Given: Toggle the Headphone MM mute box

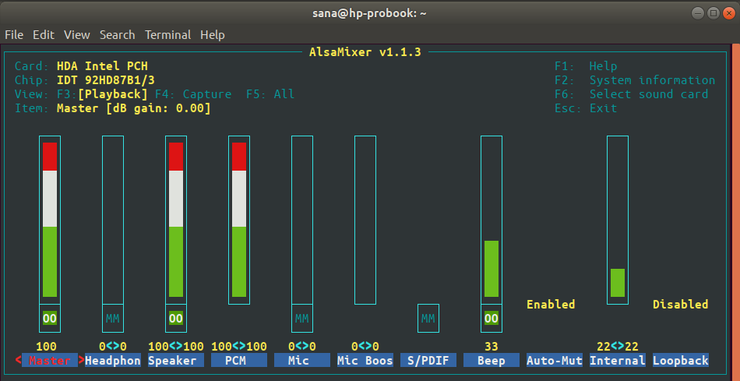Looking at the screenshot, I should 113,318.
